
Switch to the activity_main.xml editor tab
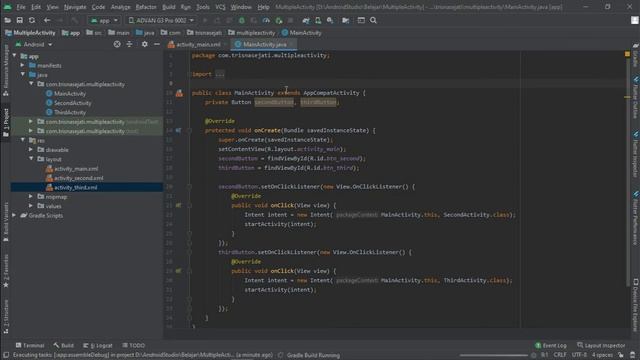click(x=198, y=44)
